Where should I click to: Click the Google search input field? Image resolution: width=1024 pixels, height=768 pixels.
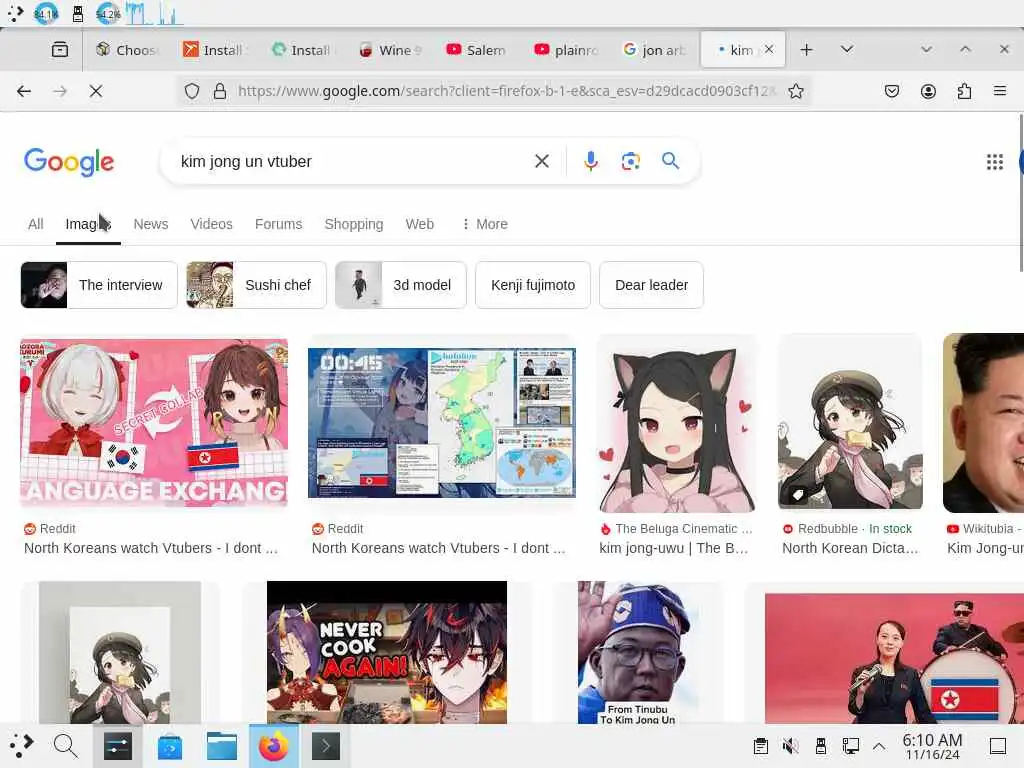coord(353,161)
